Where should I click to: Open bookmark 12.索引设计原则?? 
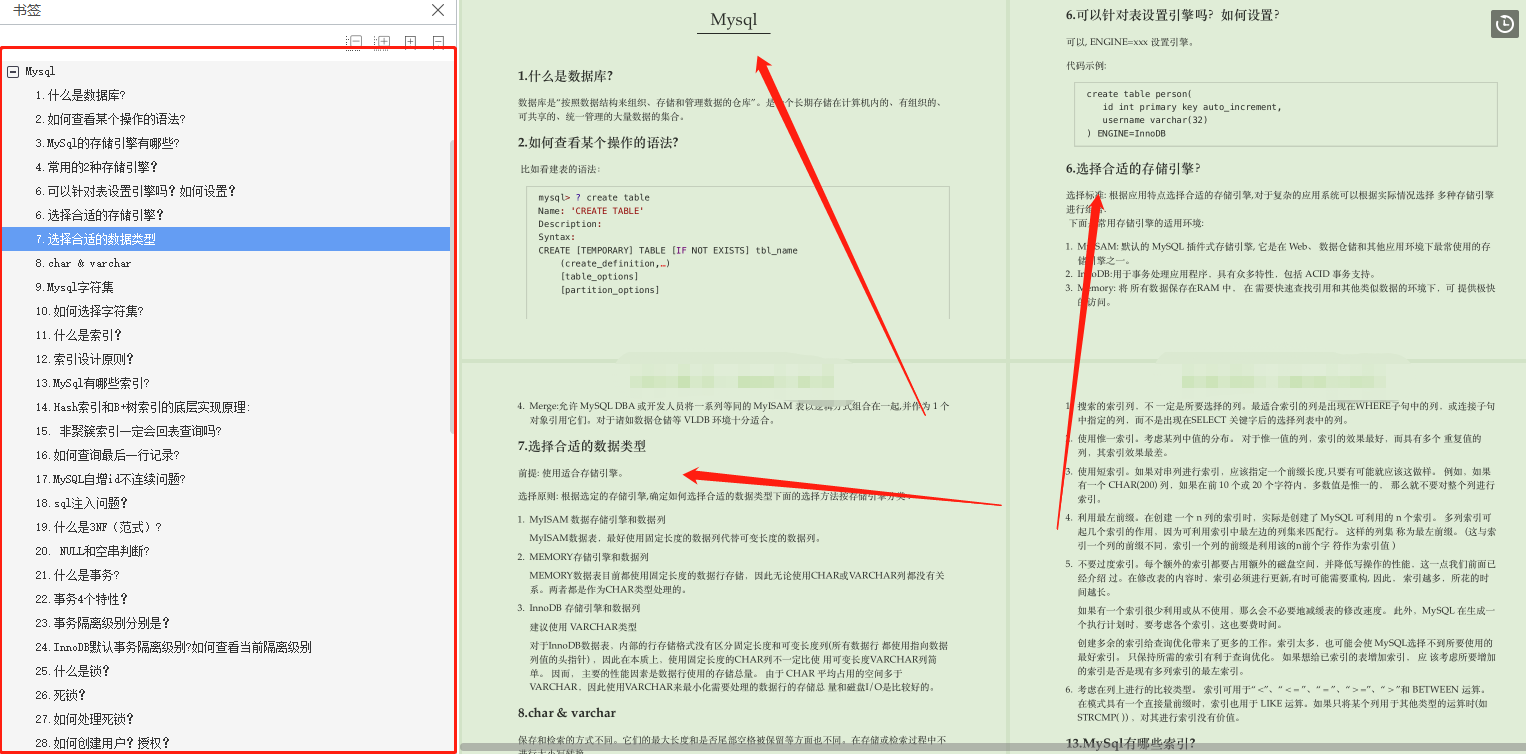[84, 359]
